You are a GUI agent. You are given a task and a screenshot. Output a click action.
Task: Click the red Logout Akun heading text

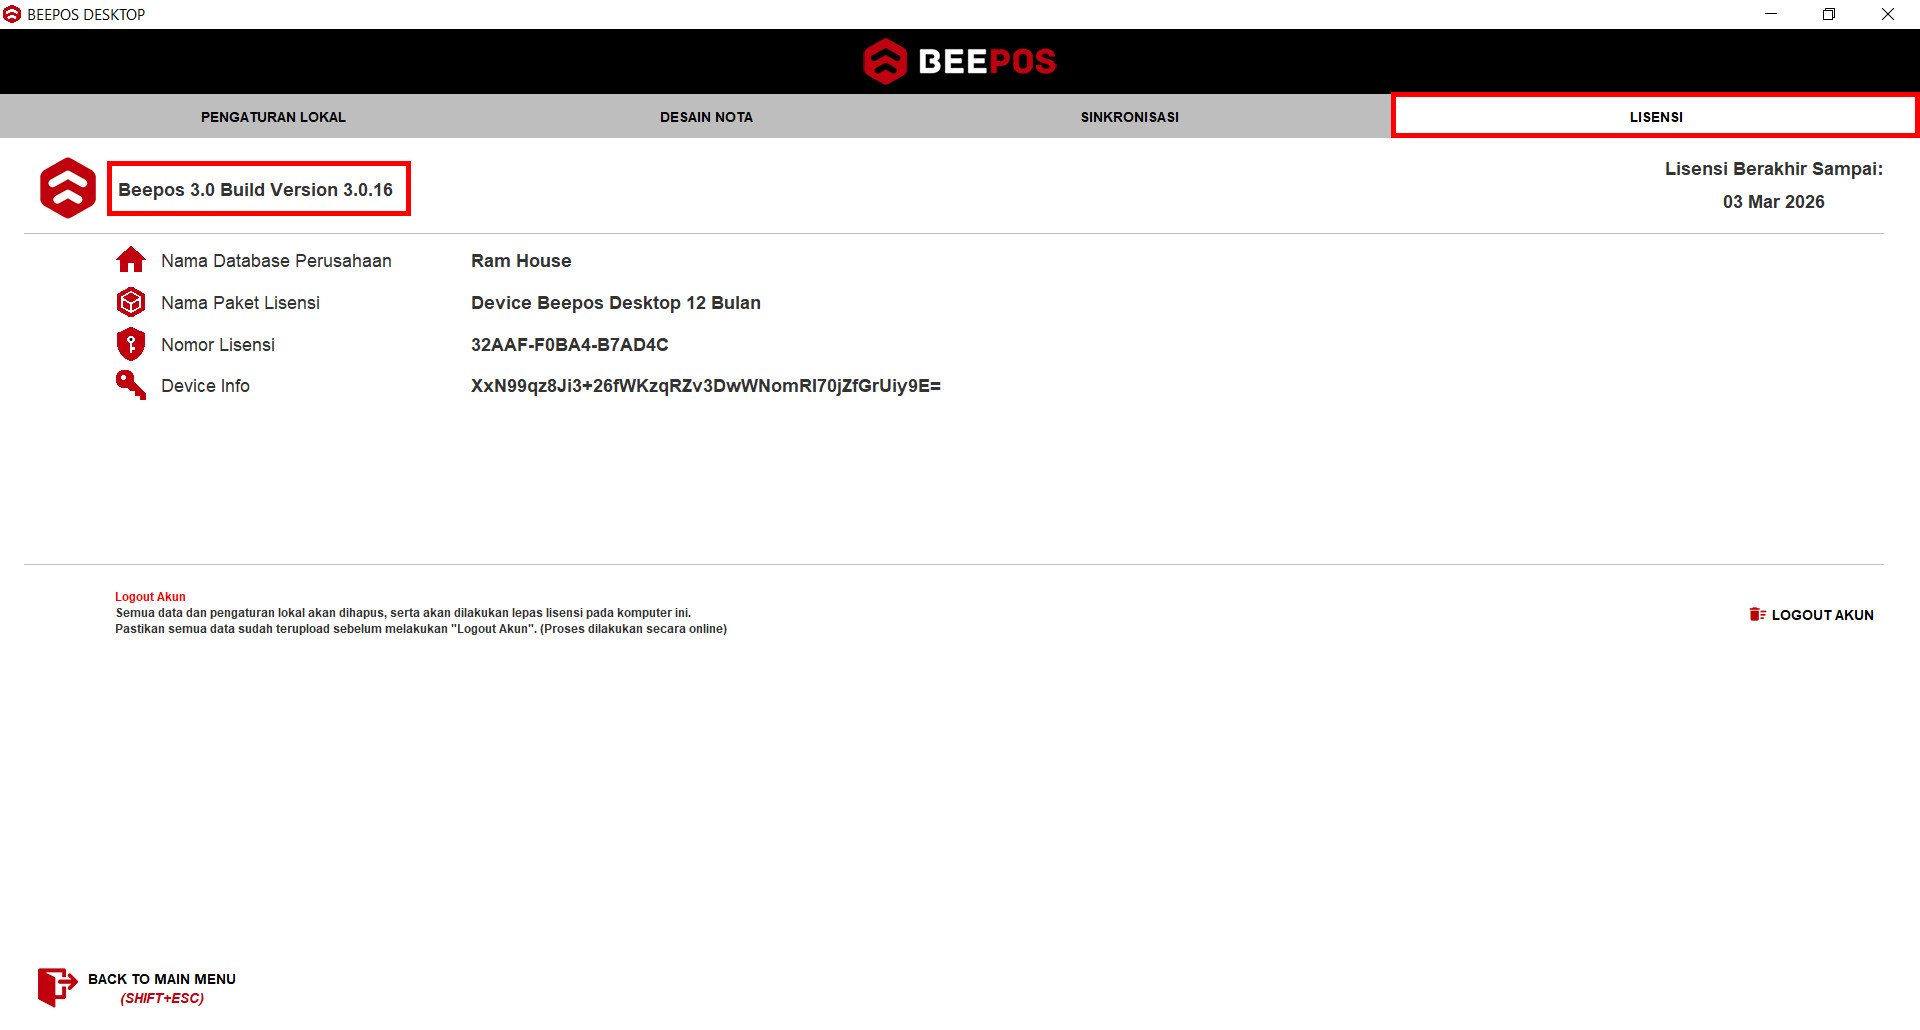click(150, 597)
